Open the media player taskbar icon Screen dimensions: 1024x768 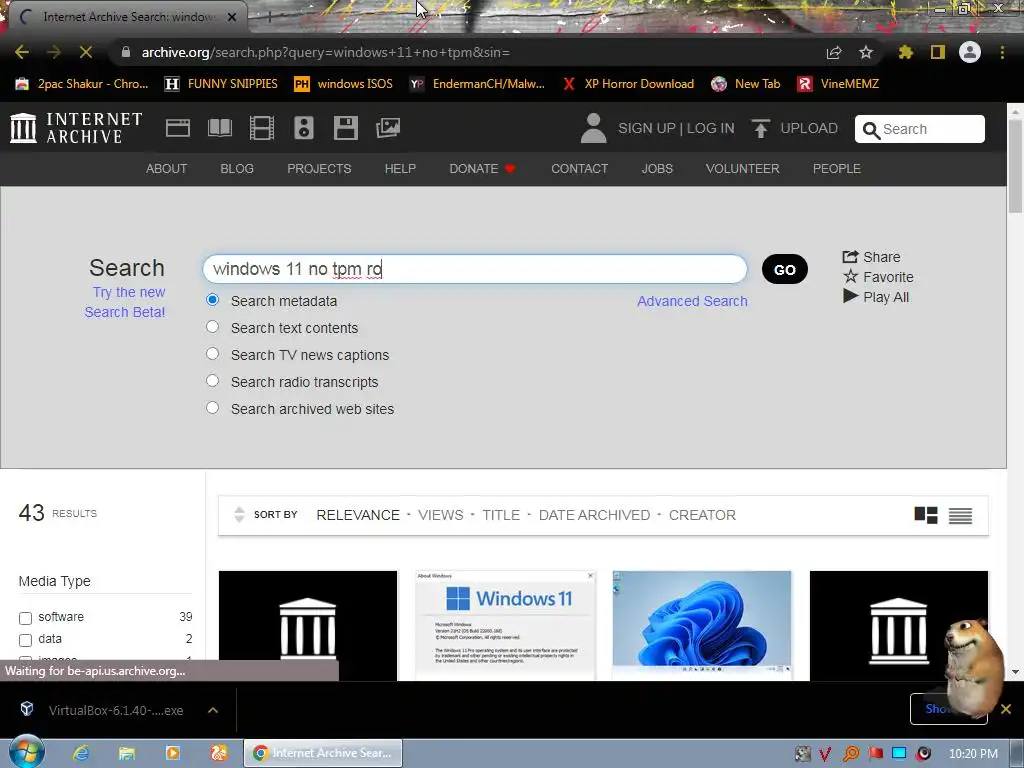pyautogui.click(x=173, y=753)
